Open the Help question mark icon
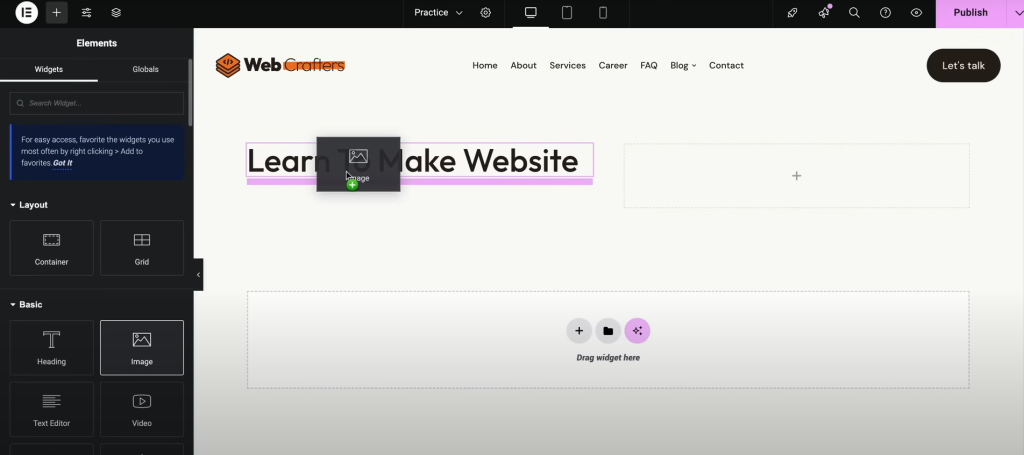This screenshot has height=455, width=1024. (886, 12)
